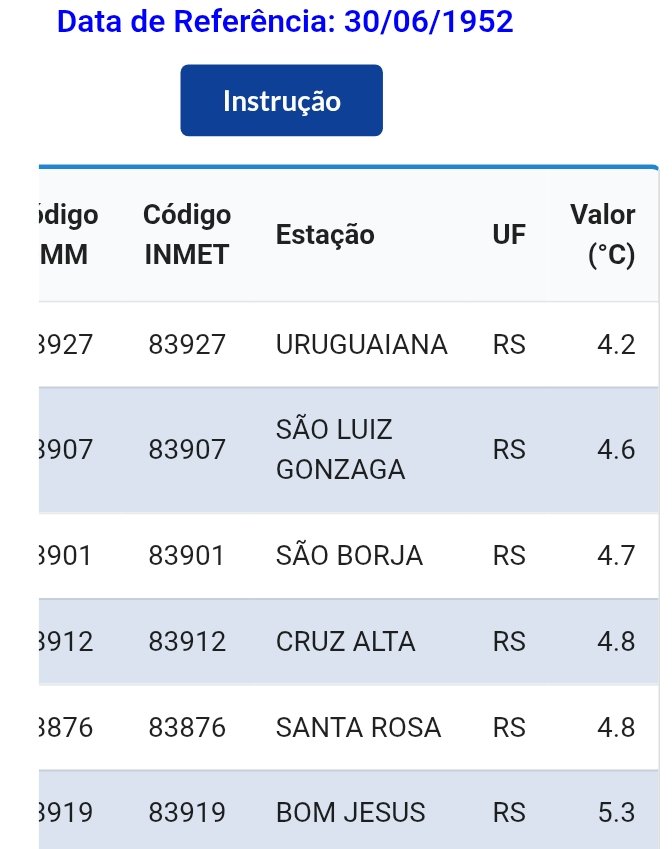Select the 4.7 value for São Borja
The image size is (672, 849).
pos(615,555)
